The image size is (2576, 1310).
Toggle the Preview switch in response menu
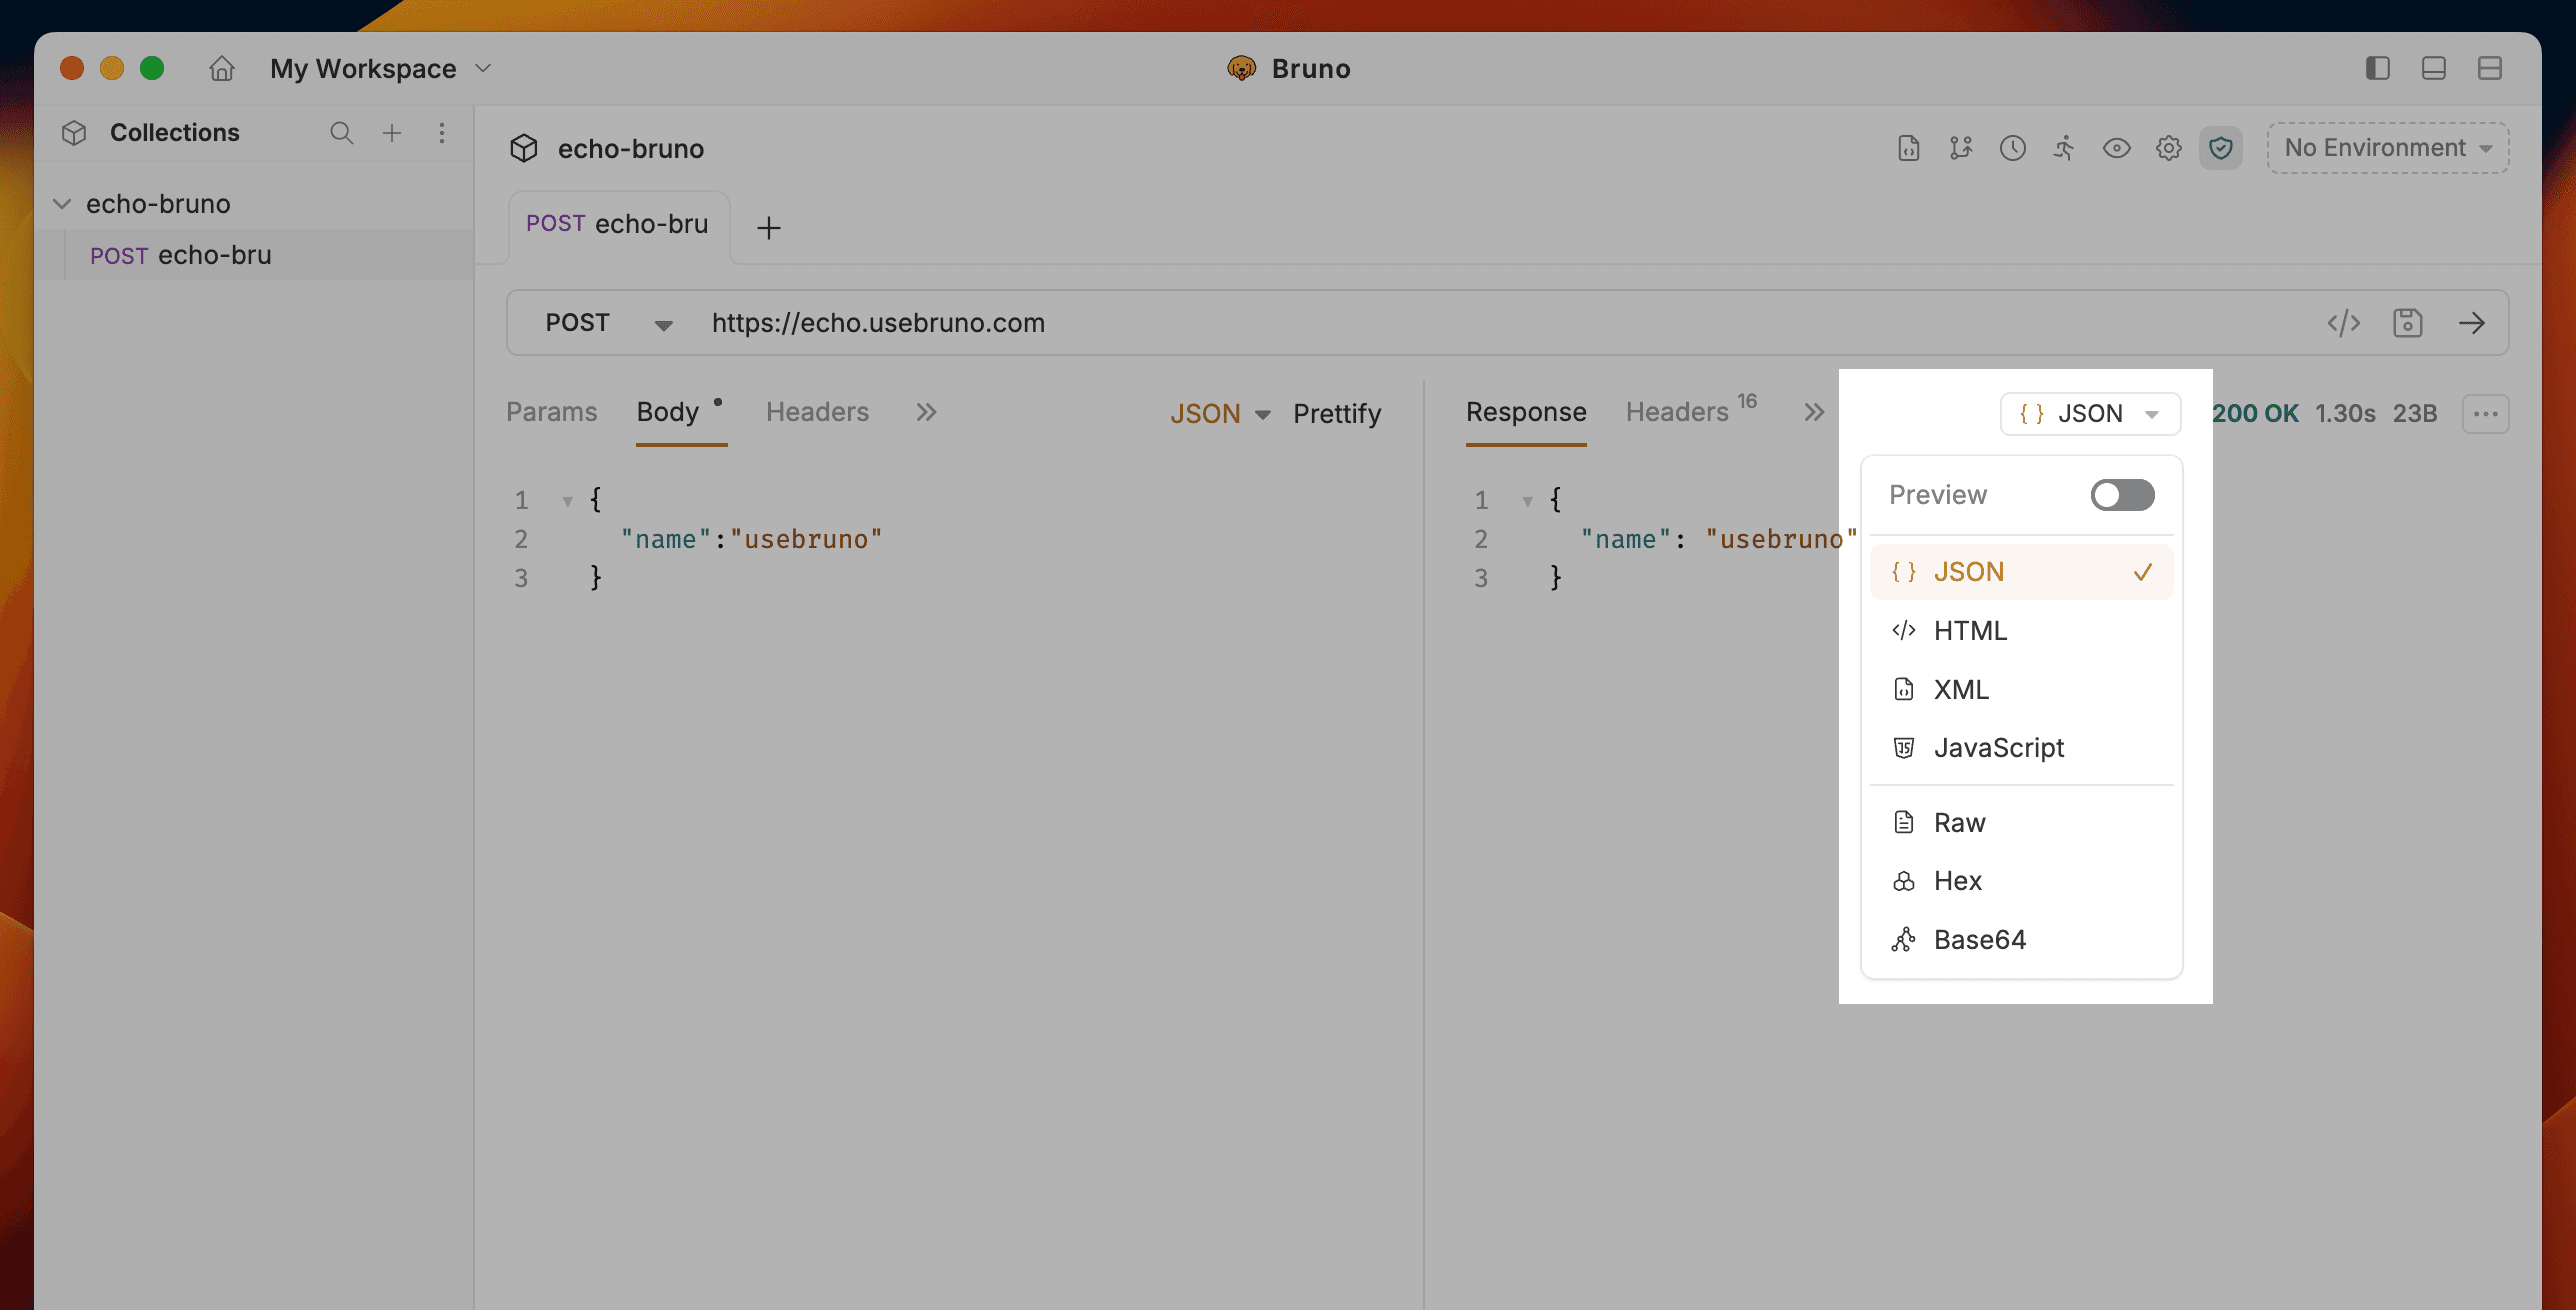pos(2122,494)
